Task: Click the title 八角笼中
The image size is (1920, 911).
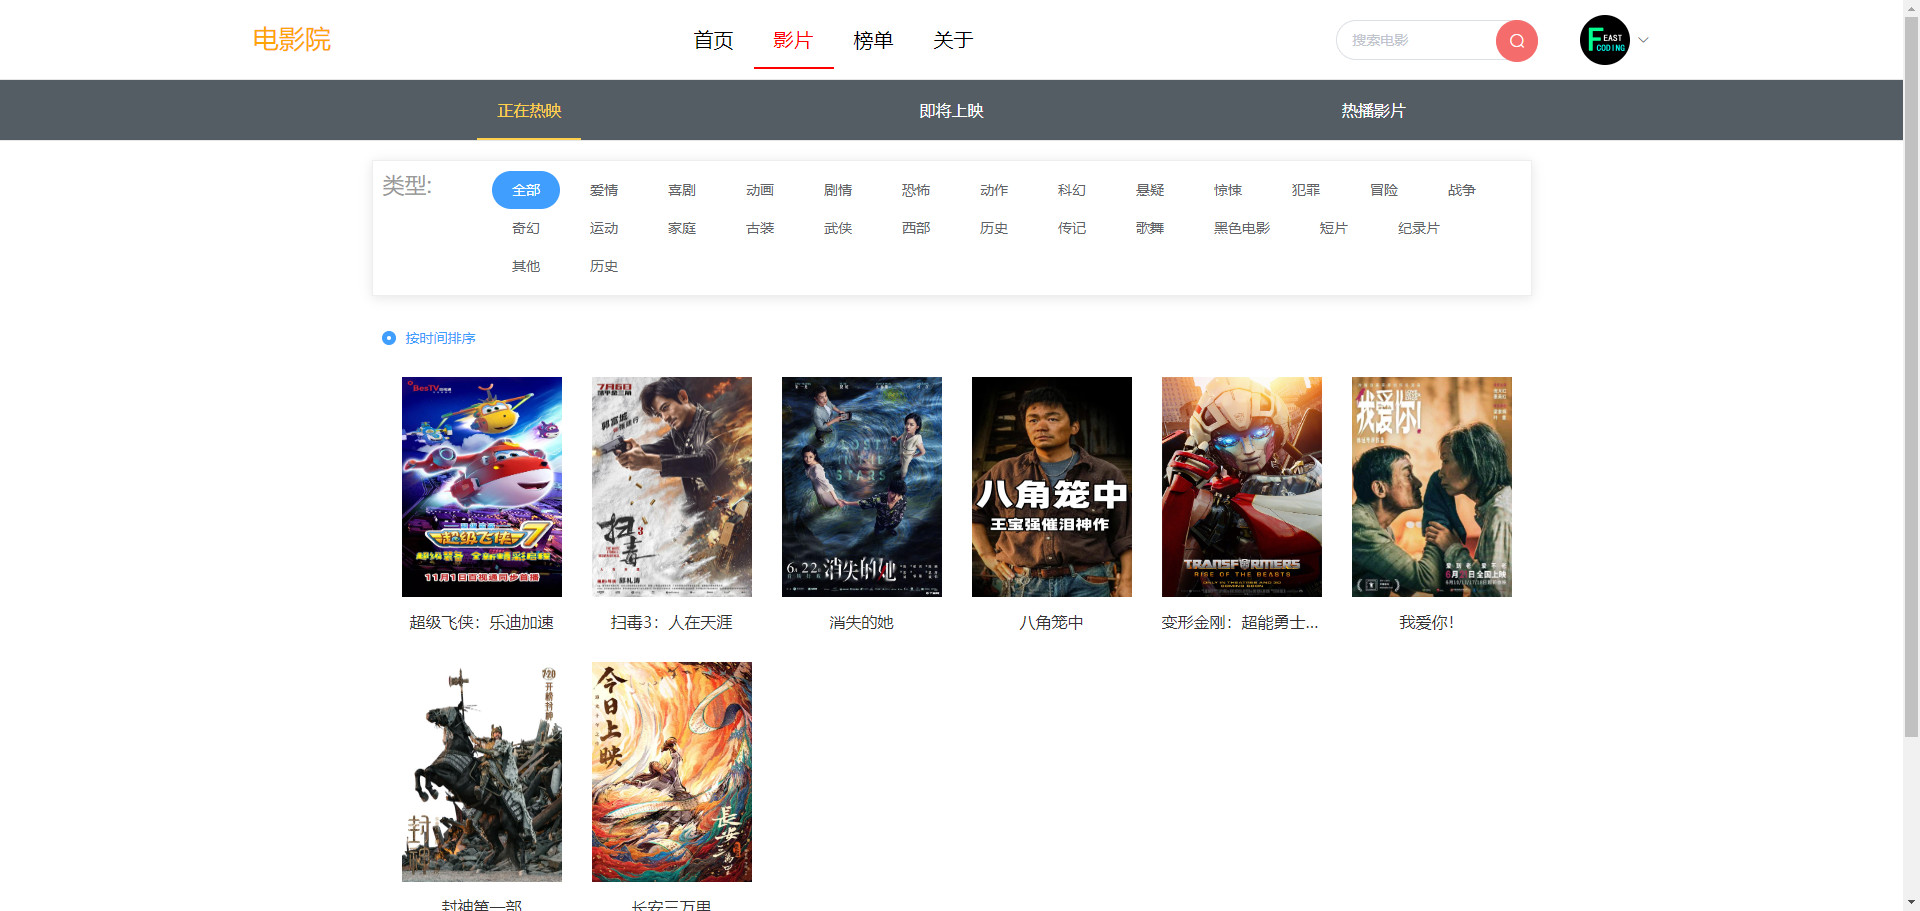Action: pyautogui.click(x=1052, y=622)
